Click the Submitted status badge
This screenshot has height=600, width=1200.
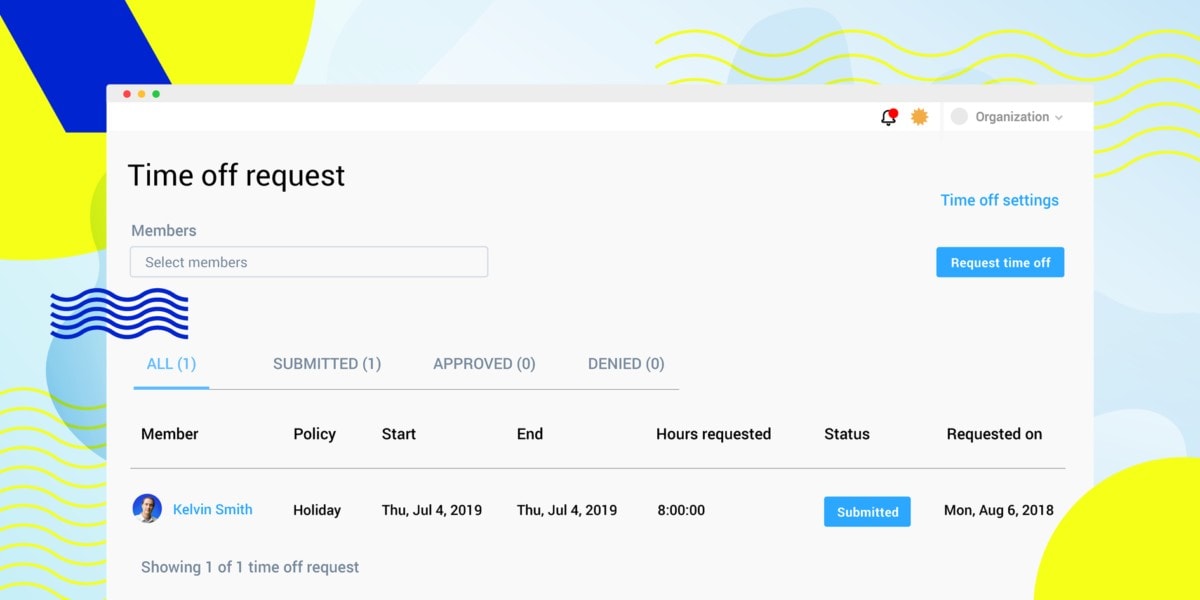pyautogui.click(x=866, y=511)
